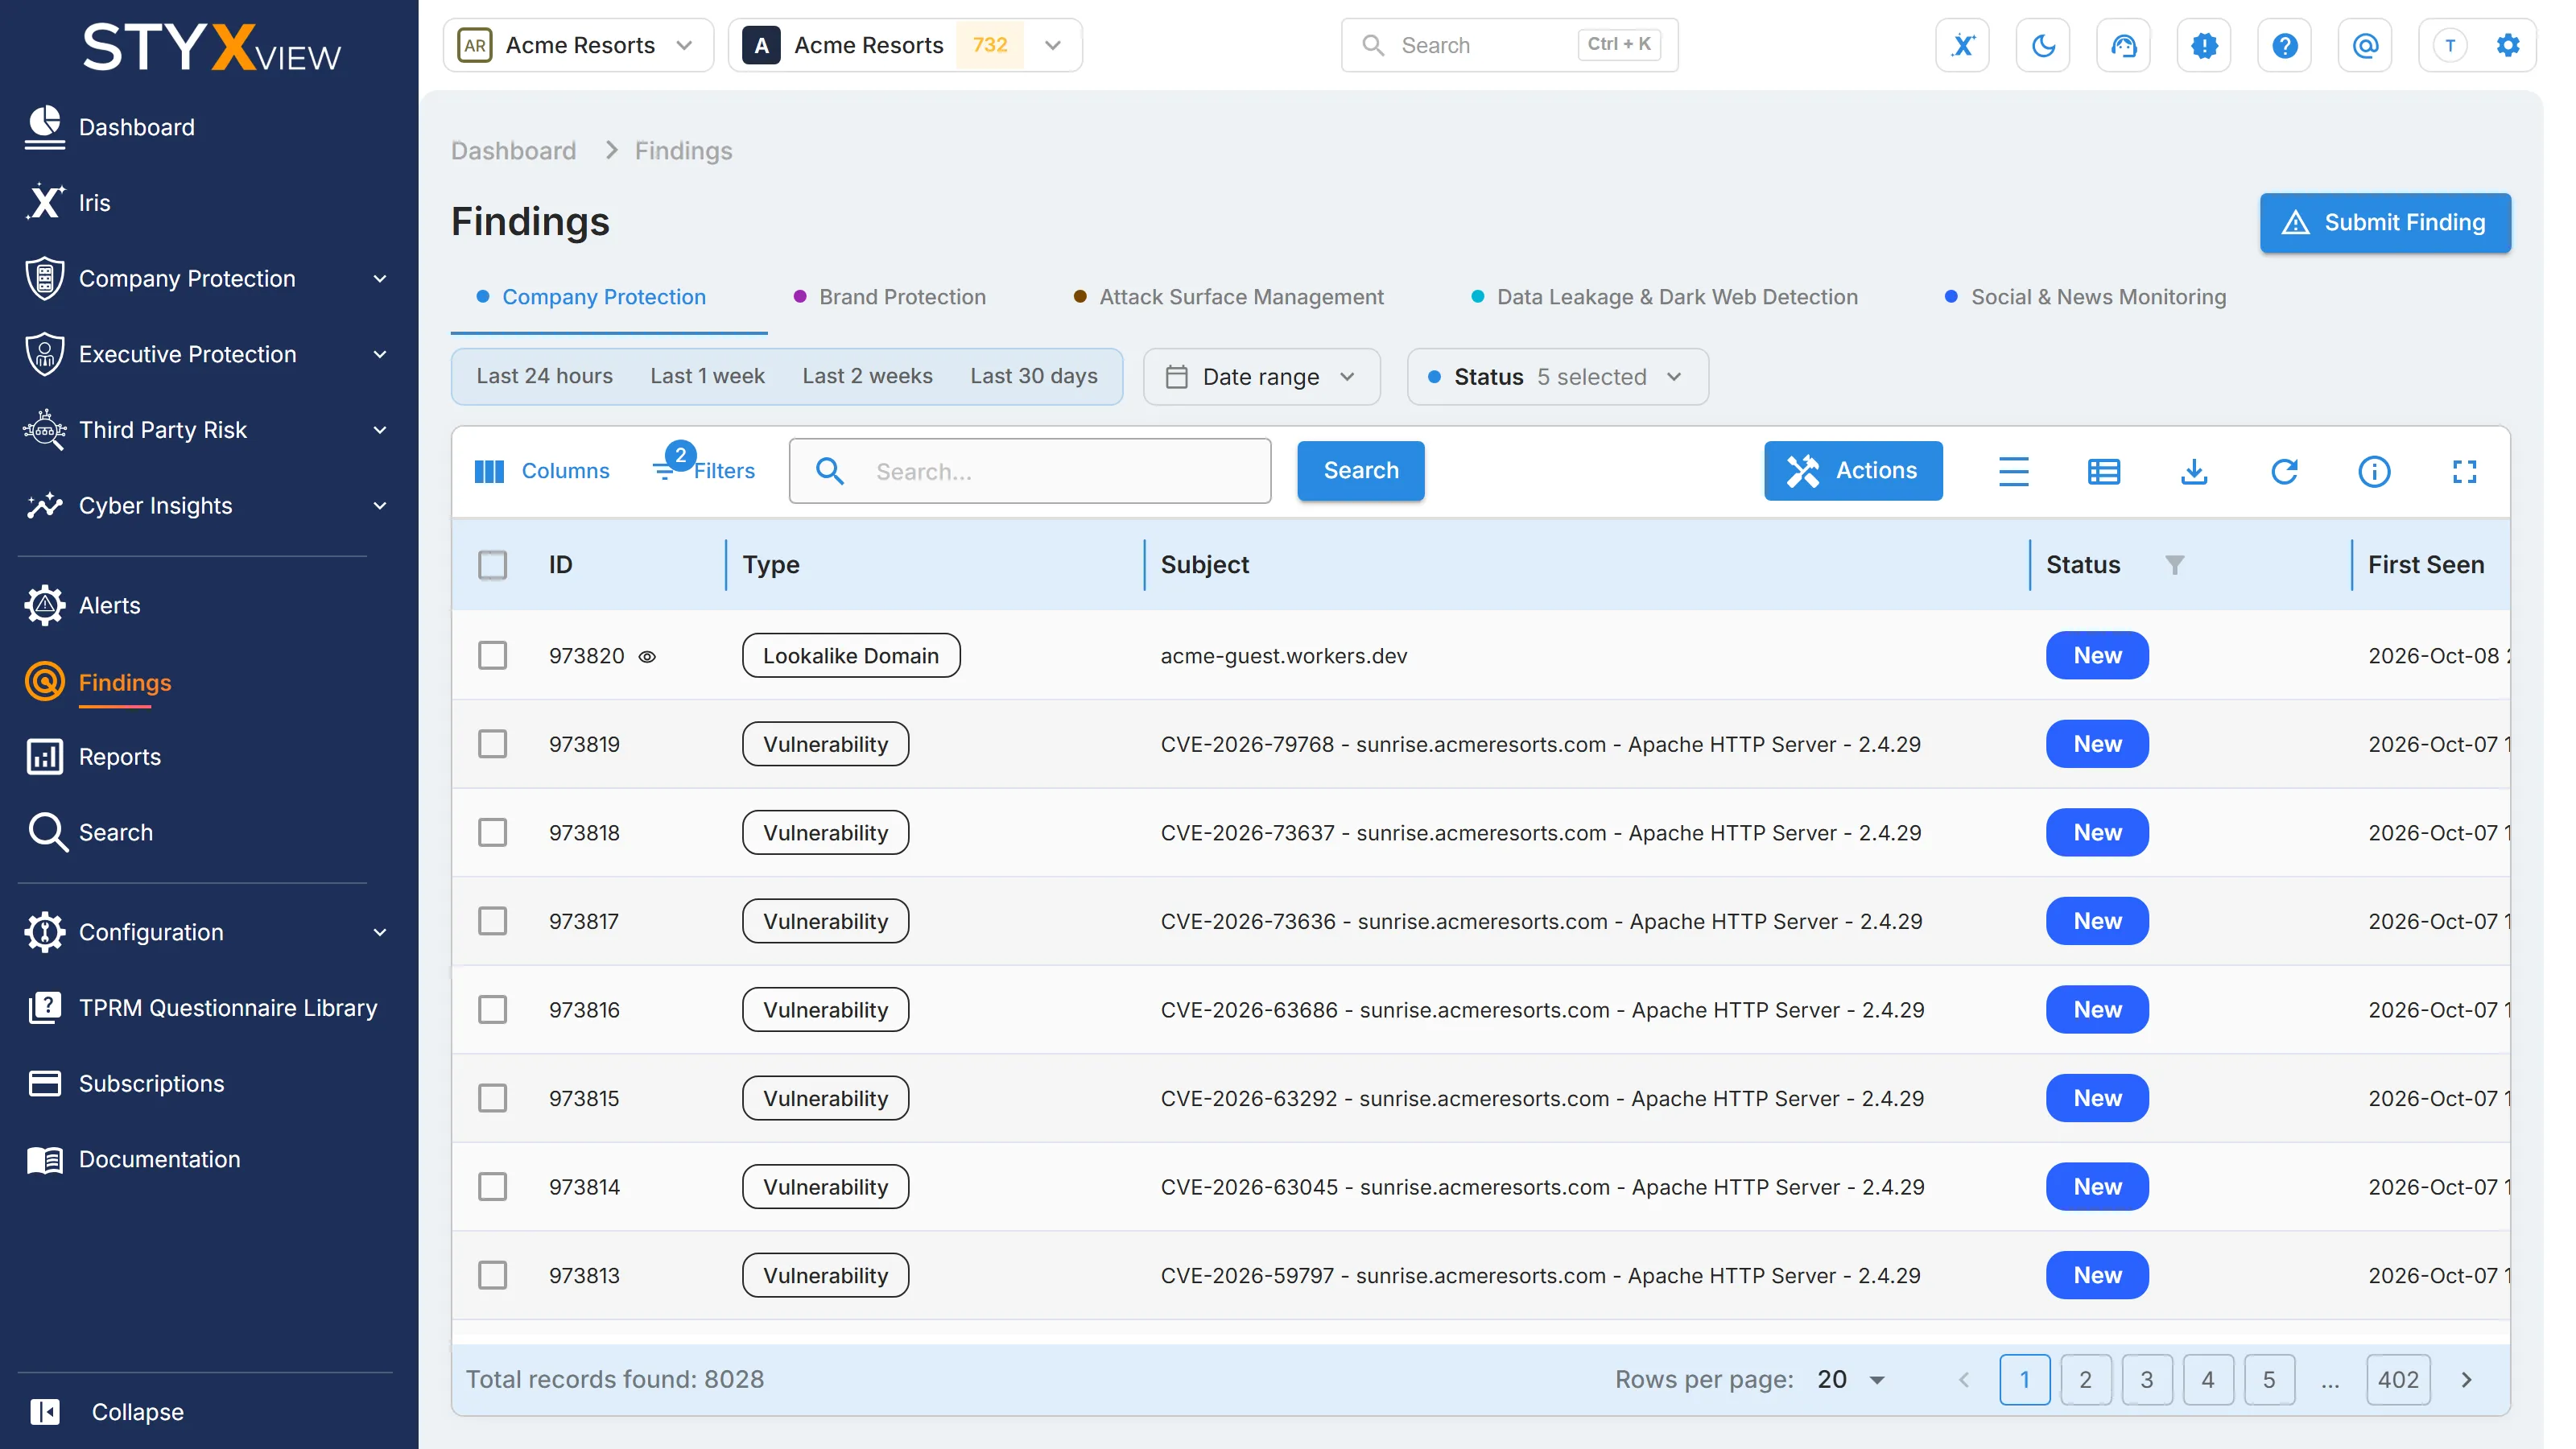
Task: Click the blue Search button
Action: tap(1360, 470)
